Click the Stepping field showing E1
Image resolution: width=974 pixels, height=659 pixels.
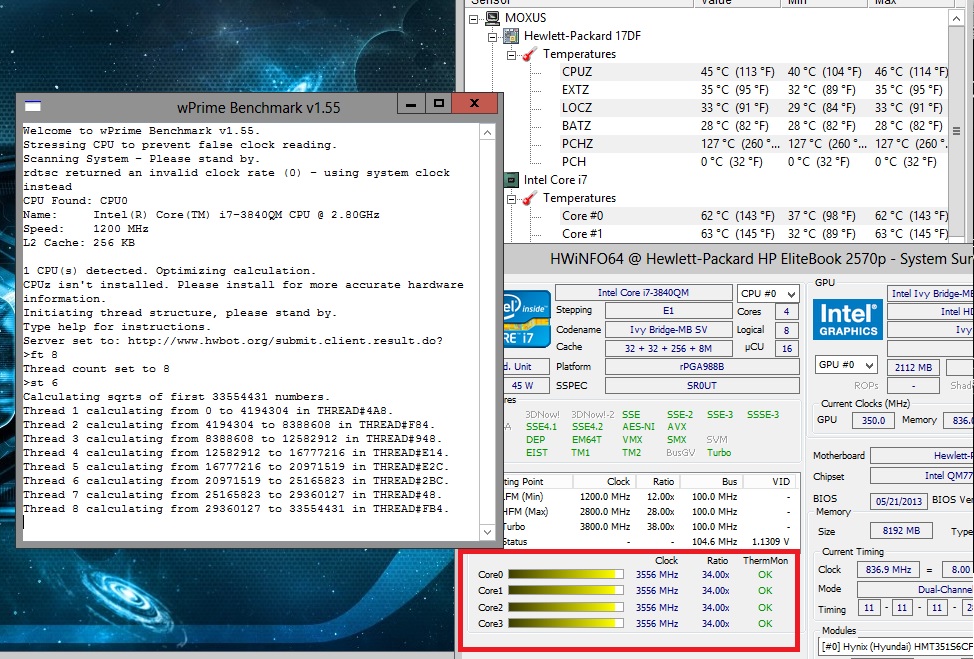[x=668, y=311]
